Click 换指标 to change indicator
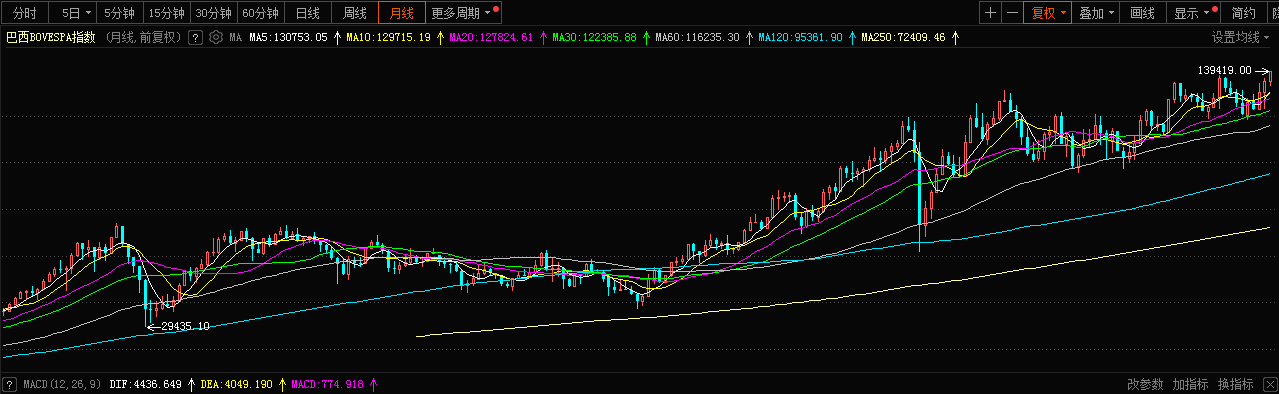Viewport: 1279px width, 394px height. coord(1236,384)
